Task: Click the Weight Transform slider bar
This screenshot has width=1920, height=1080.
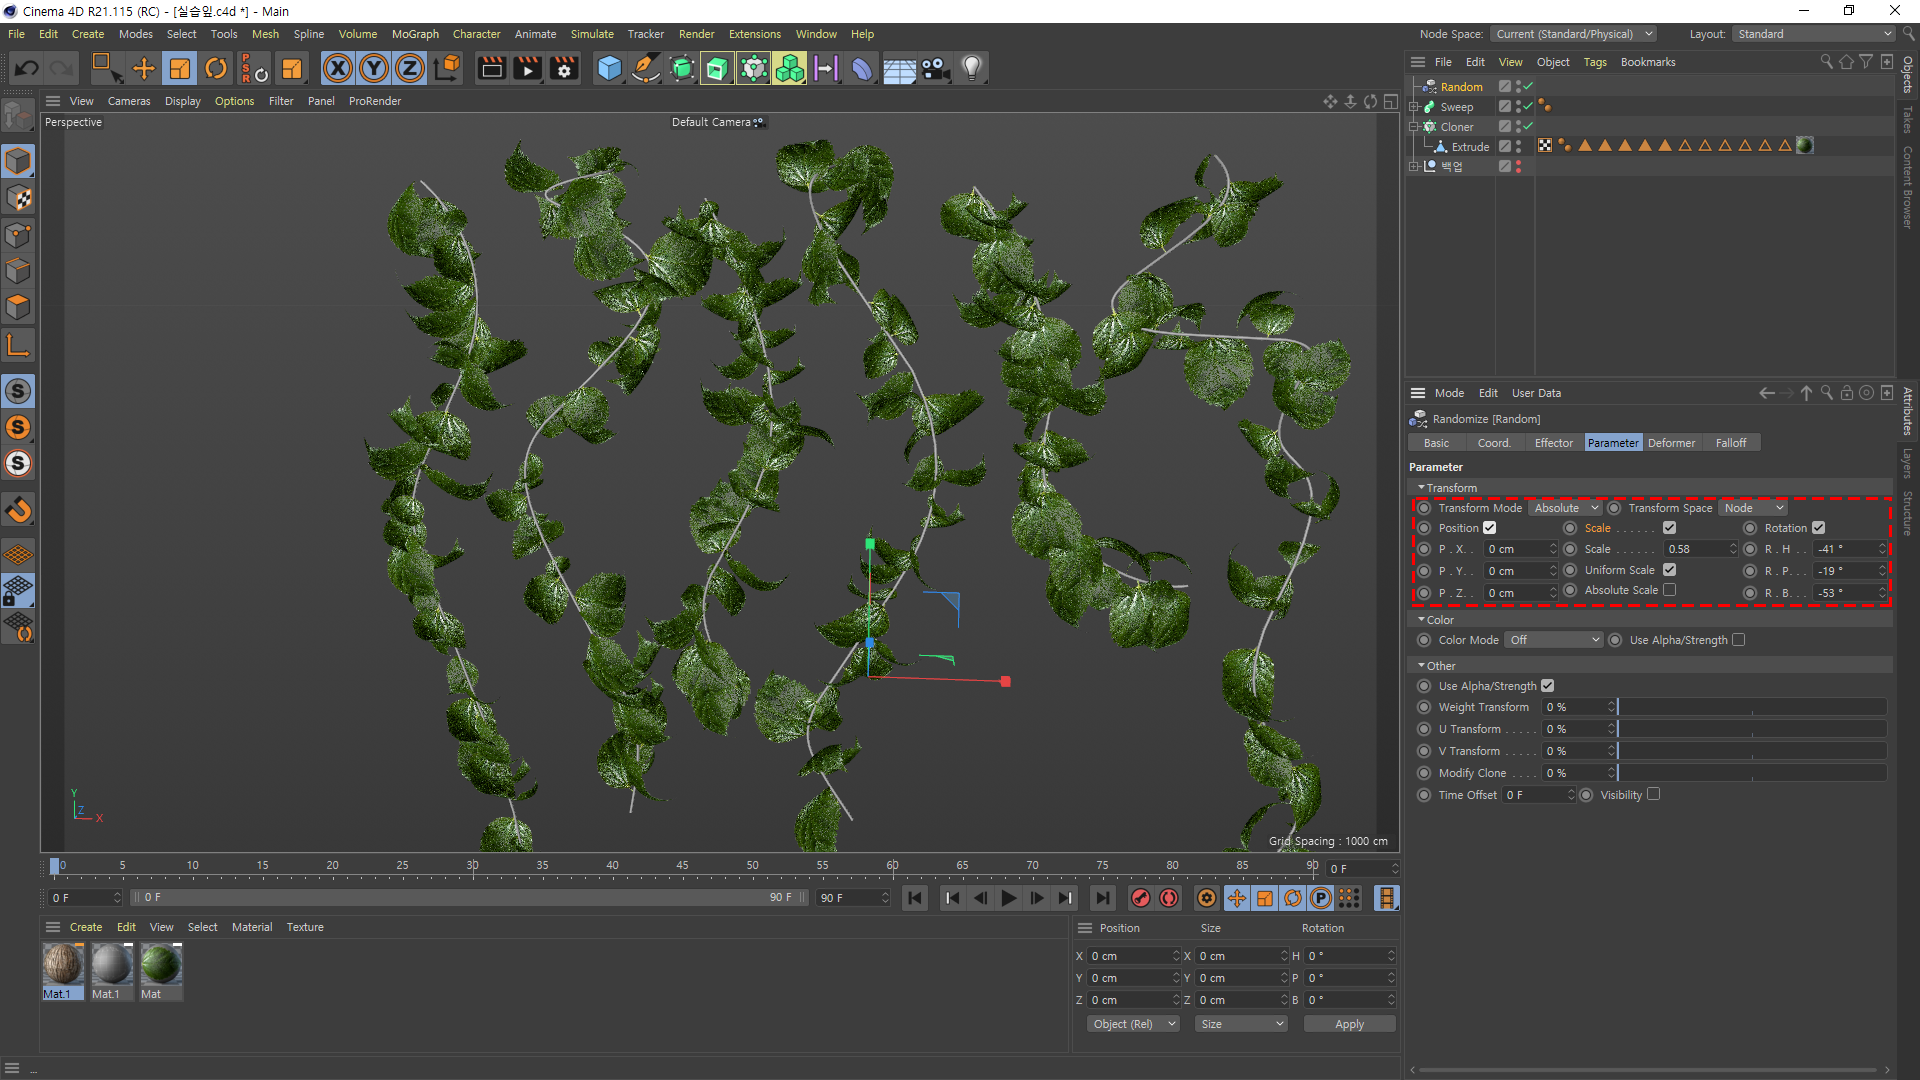Action: click(x=1751, y=707)
